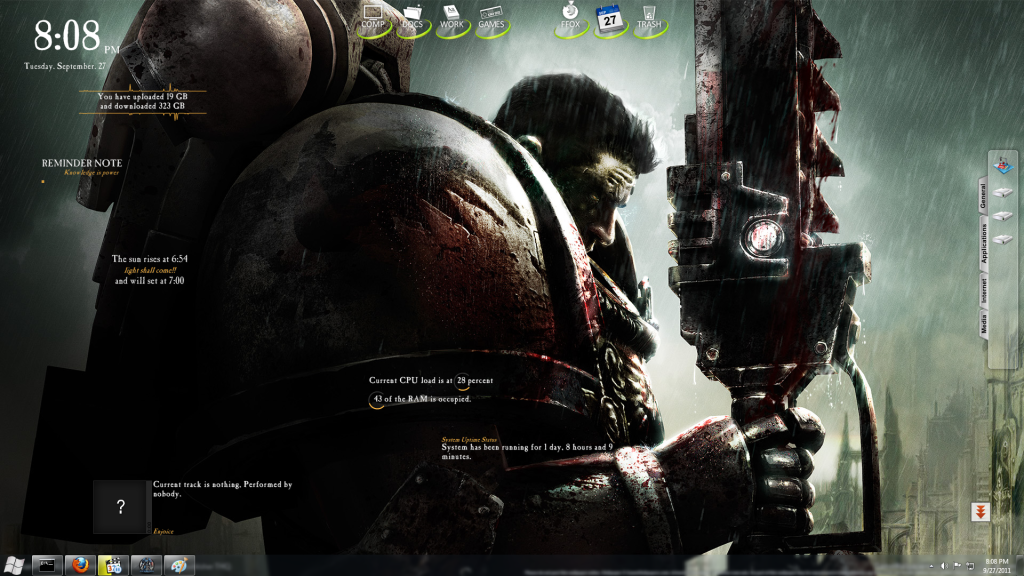Select the Internet sidebar tab
The width and height of the screenshot is (1024, 576).
tap(983, 291)
